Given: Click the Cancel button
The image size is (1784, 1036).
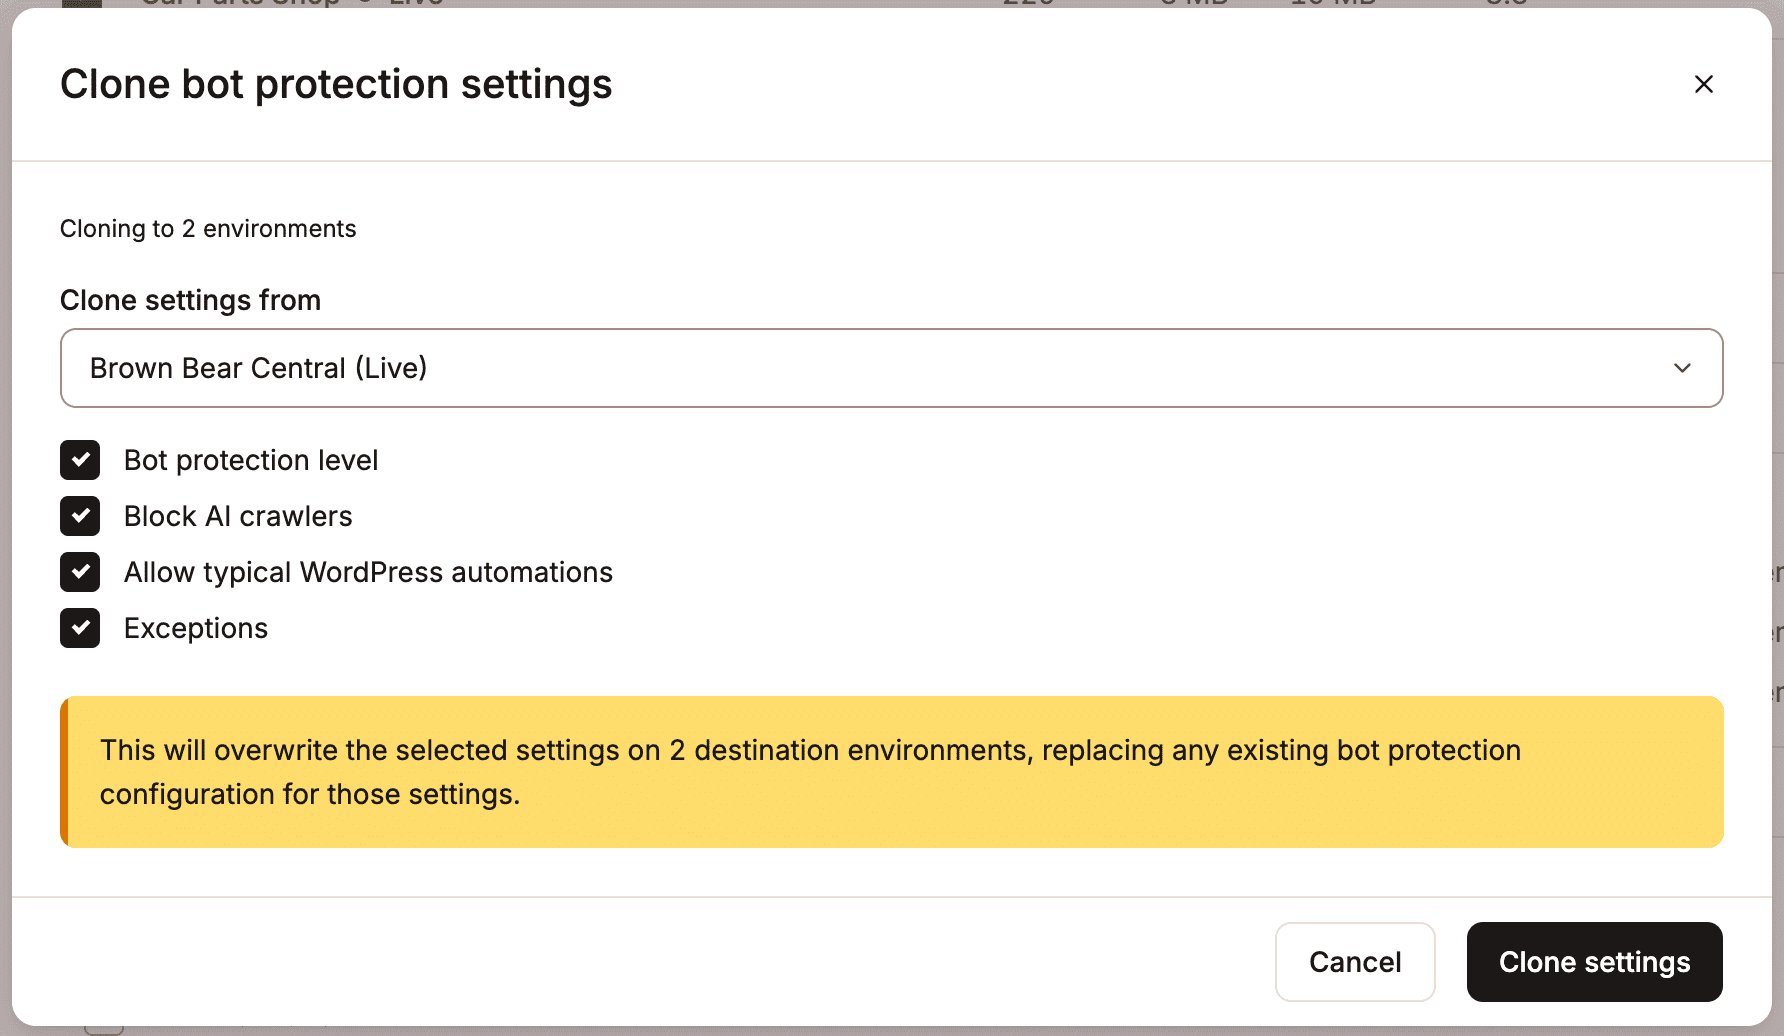Looking at the screenshot, I should pyautogui.click(x=1355, y=962).
